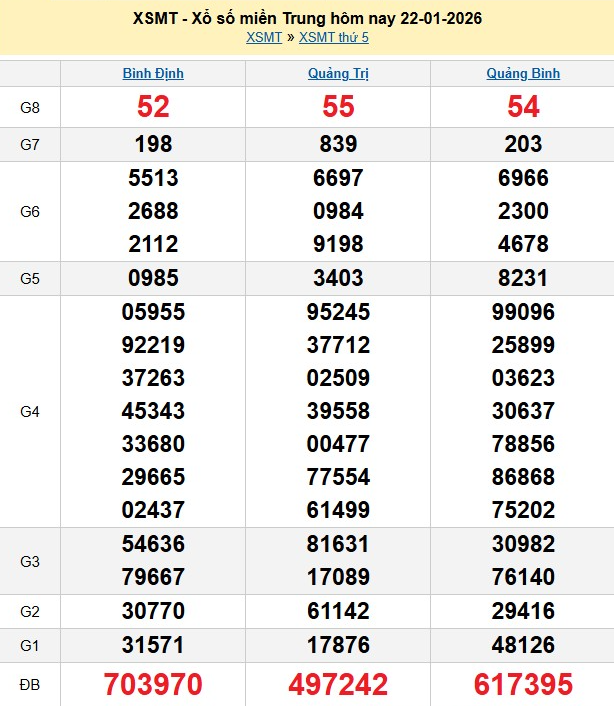
Task: Click the G2 result 61142
Action: 338,611
